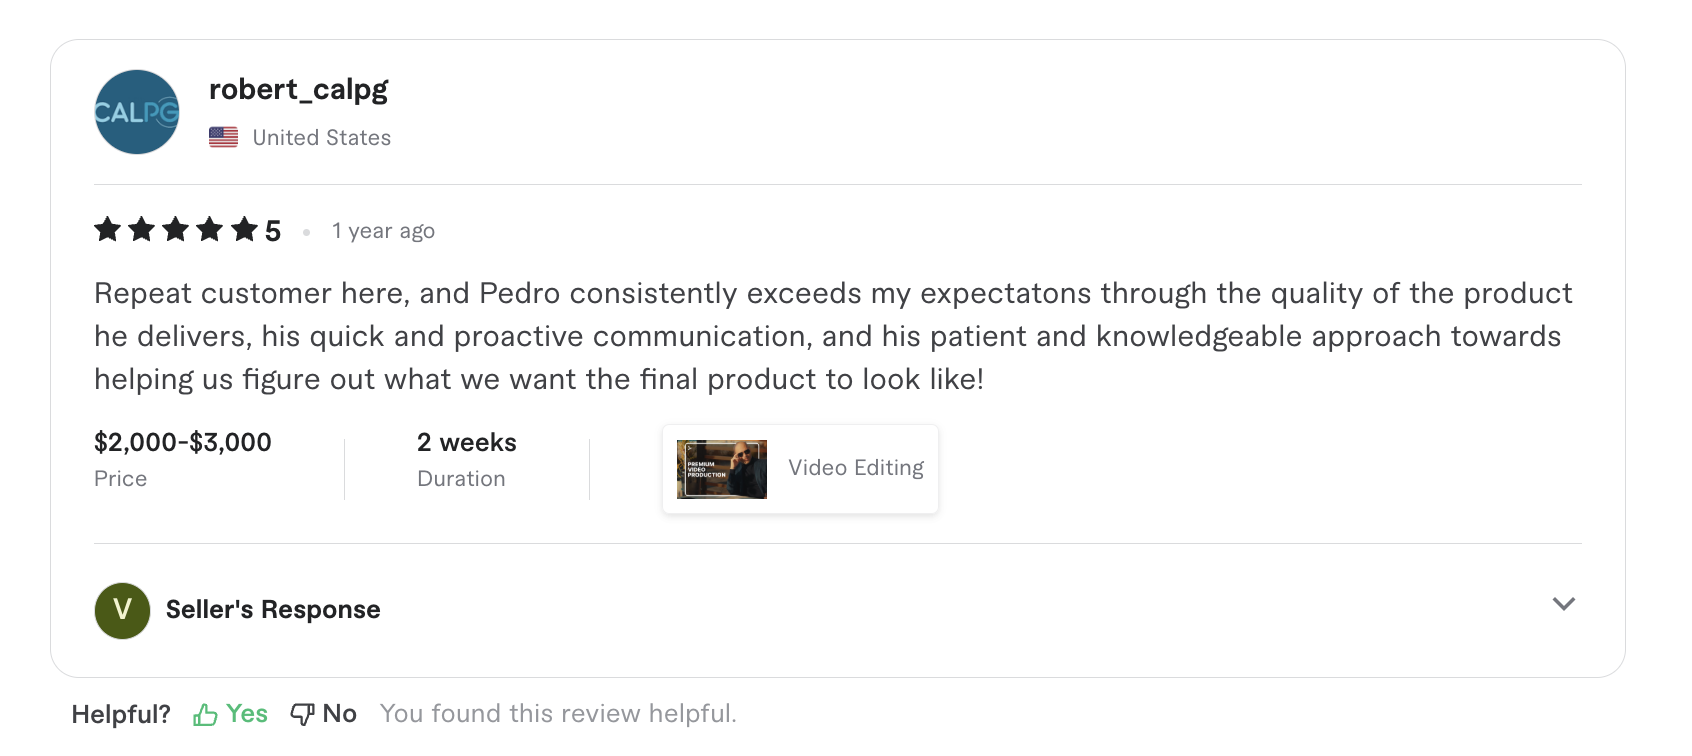
Task: Click the thumbs up icon
Action: (x=205, y=714)
